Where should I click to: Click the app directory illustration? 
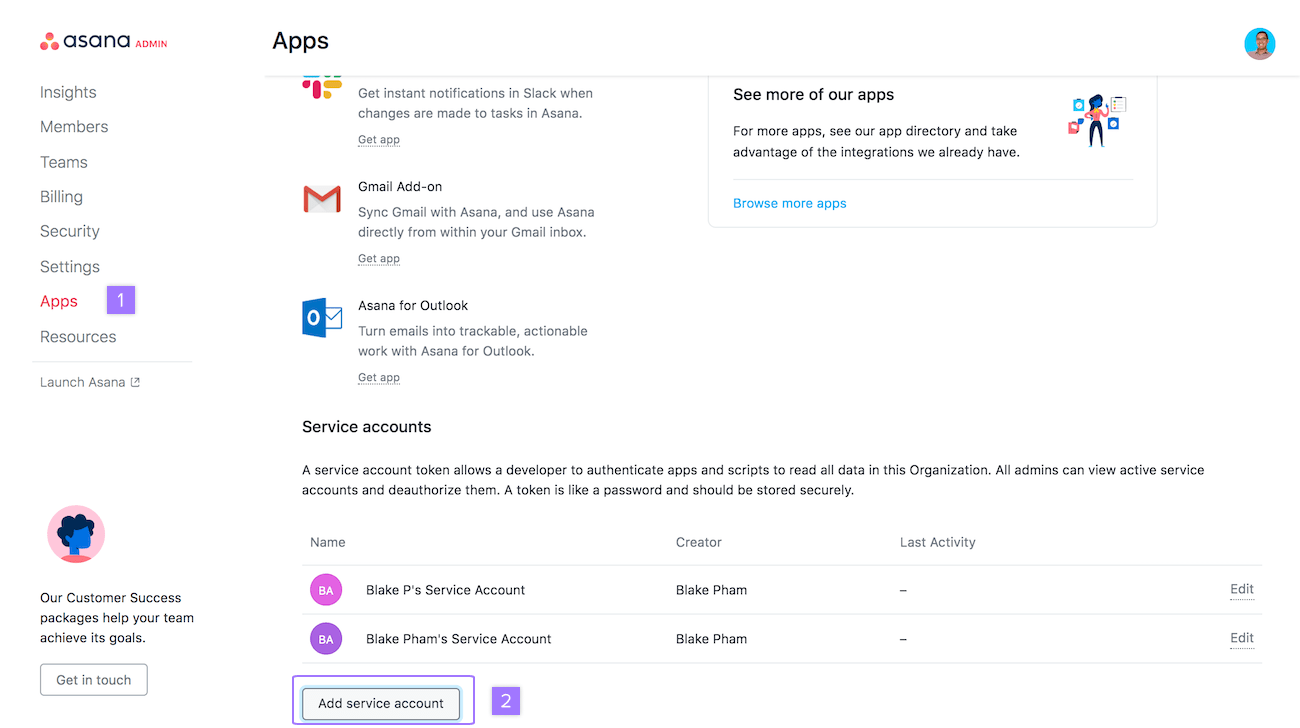coord(1097,120)
